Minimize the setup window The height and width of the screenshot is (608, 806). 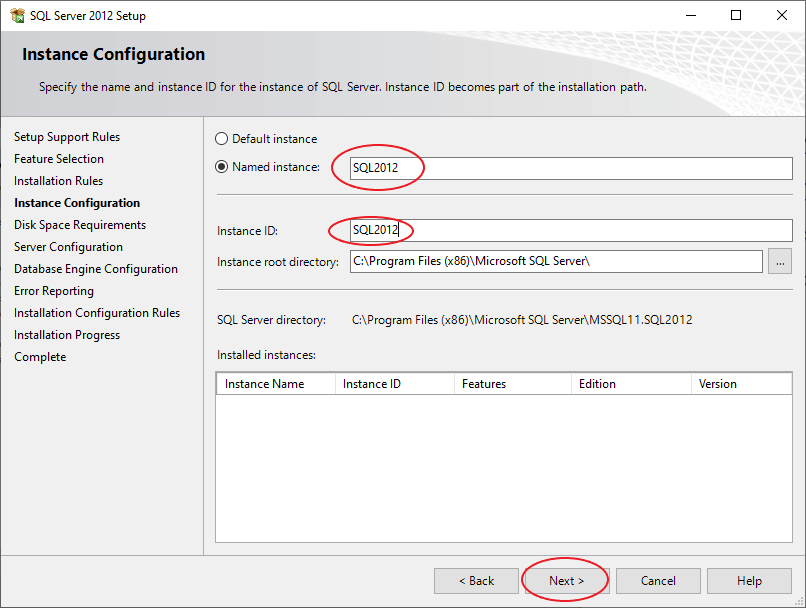coord(691,15)
